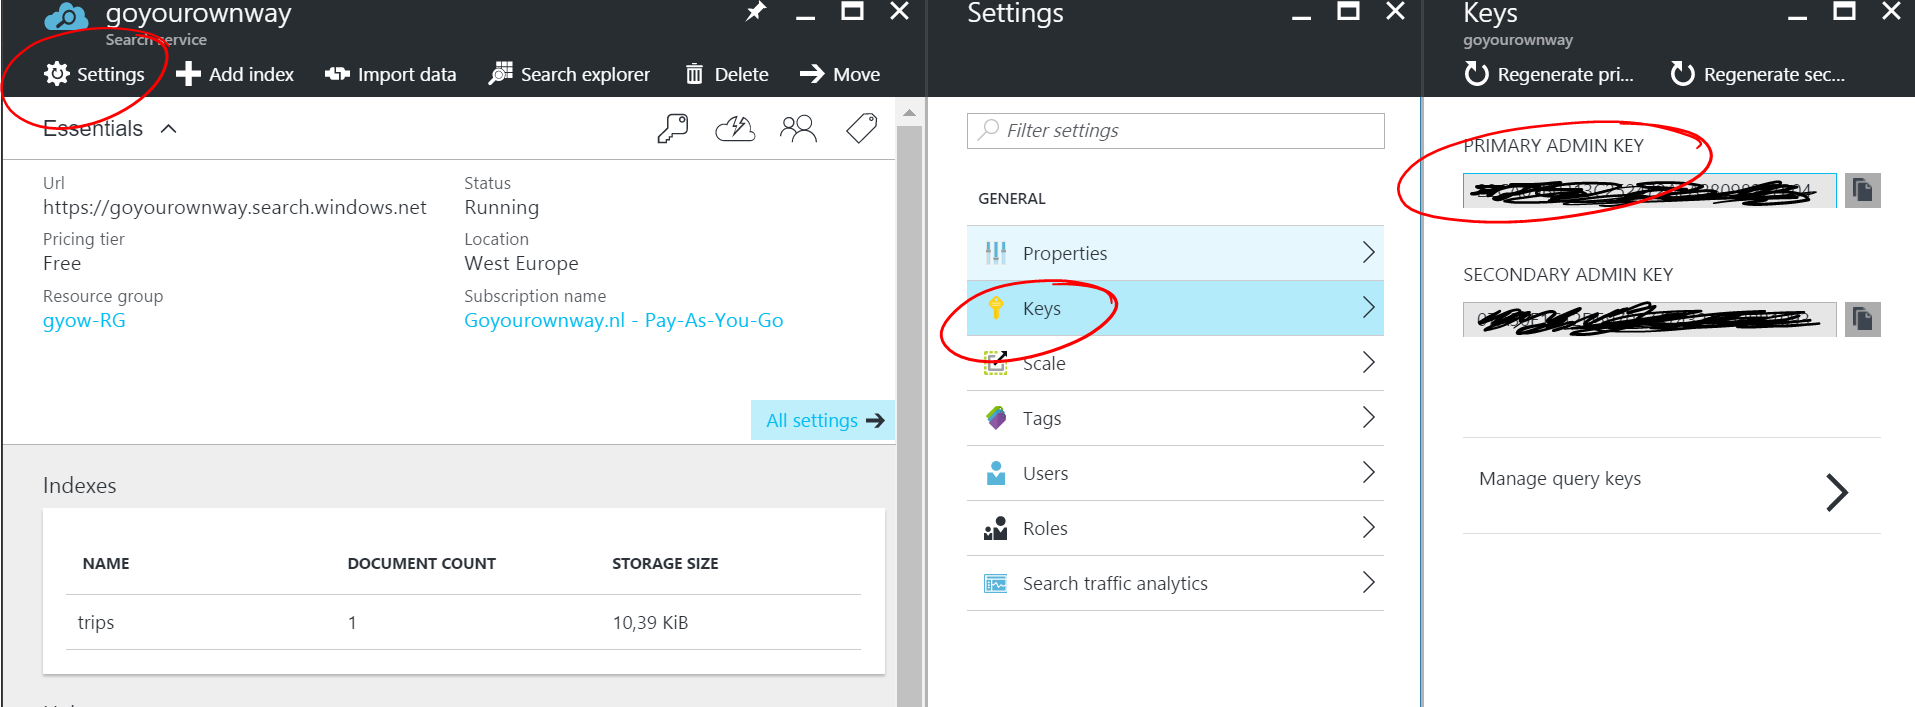Click the primary admin key field

click(x=1649, y=190)
